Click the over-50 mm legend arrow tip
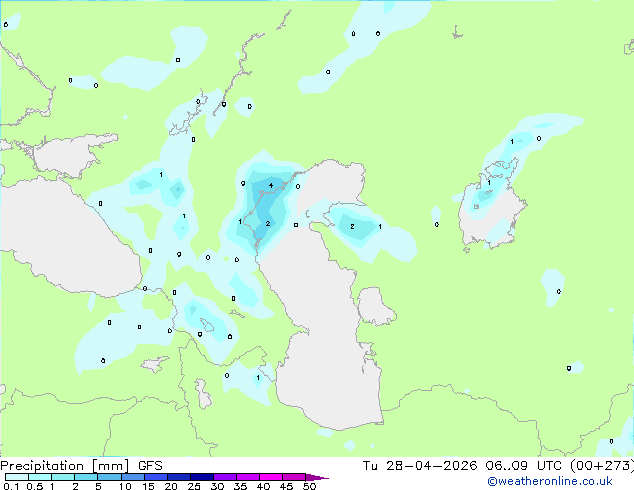The image size is (634, 490). [317, 477]
